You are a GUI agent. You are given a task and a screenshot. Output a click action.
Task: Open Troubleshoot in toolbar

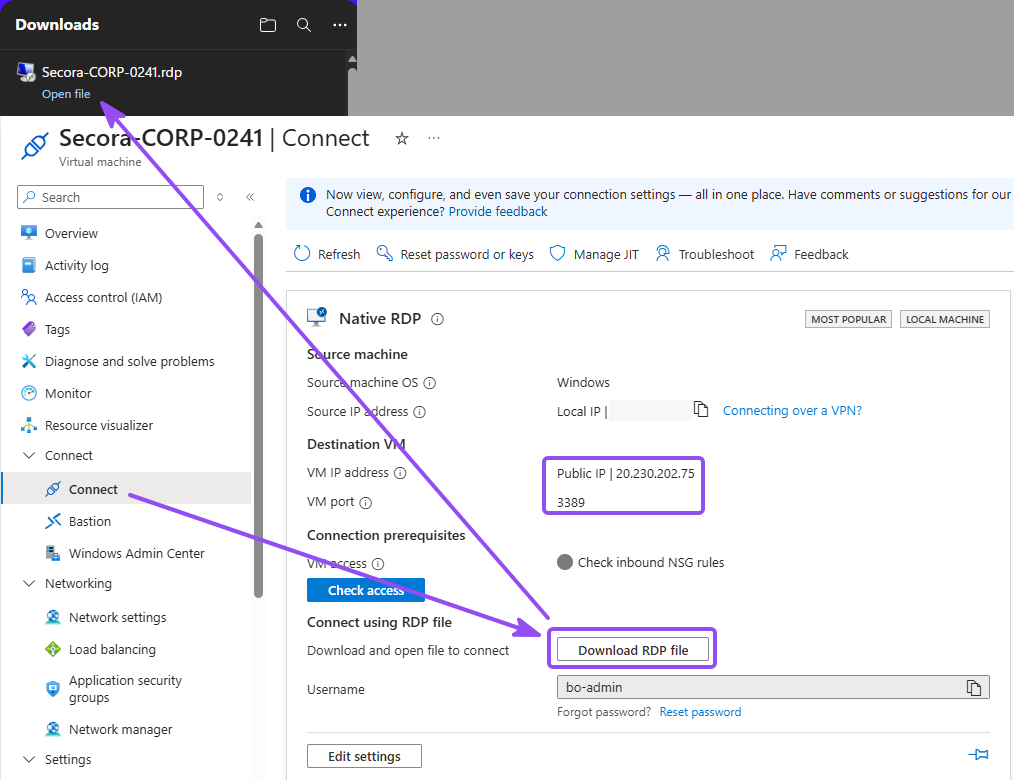pos(704,254)
